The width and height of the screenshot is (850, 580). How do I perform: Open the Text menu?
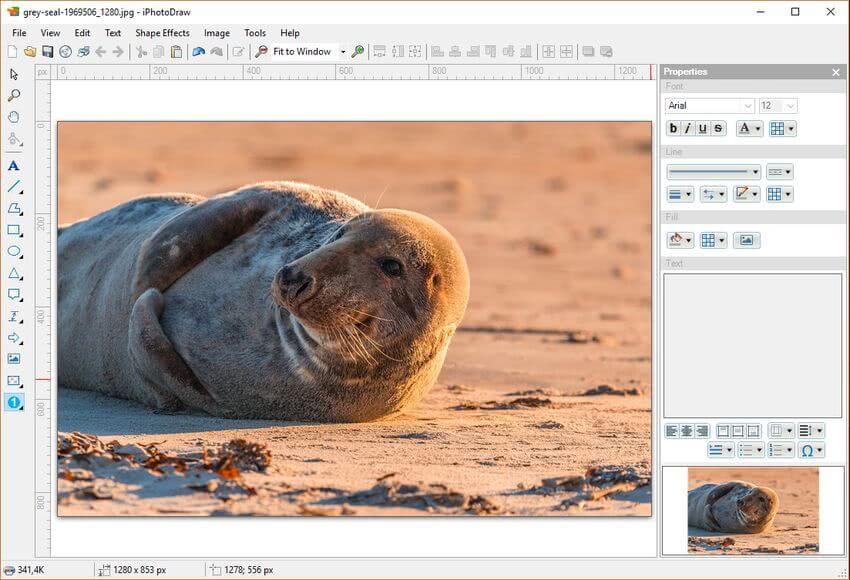113,33
